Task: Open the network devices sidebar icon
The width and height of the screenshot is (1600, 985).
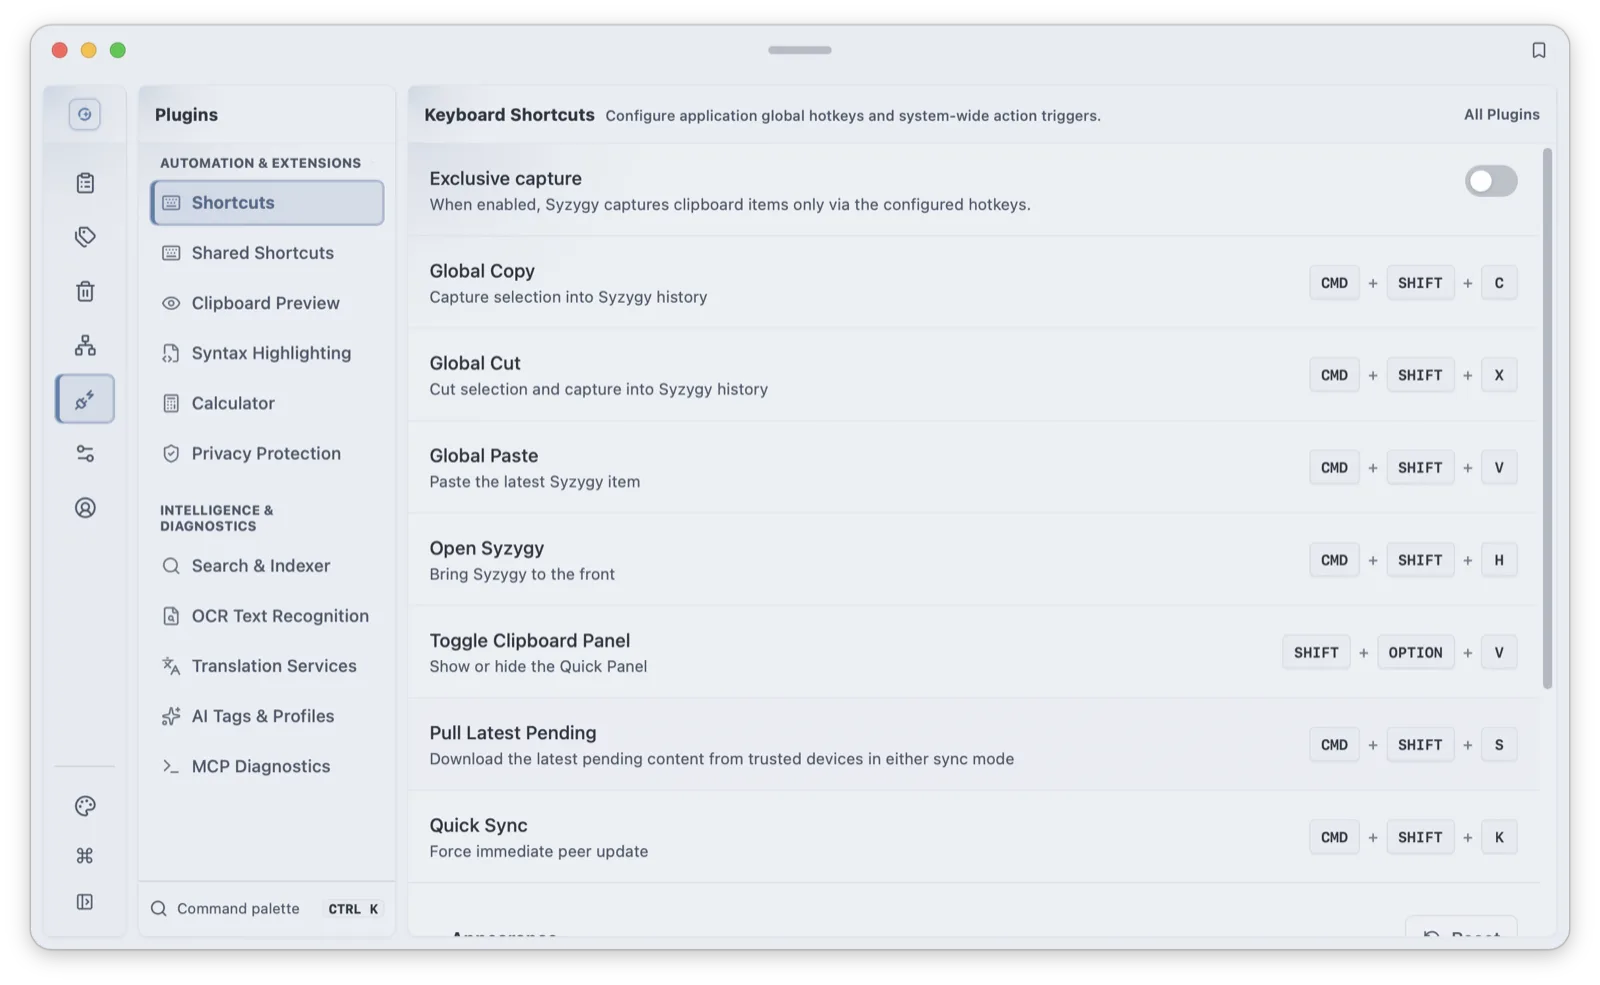Action: [85, 345]
